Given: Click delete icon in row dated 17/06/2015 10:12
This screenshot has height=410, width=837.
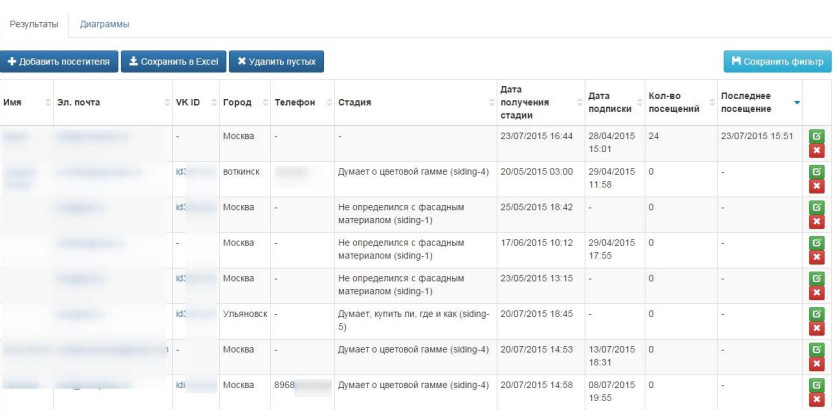Looking at the screenshot, I should tap(817, 258).
